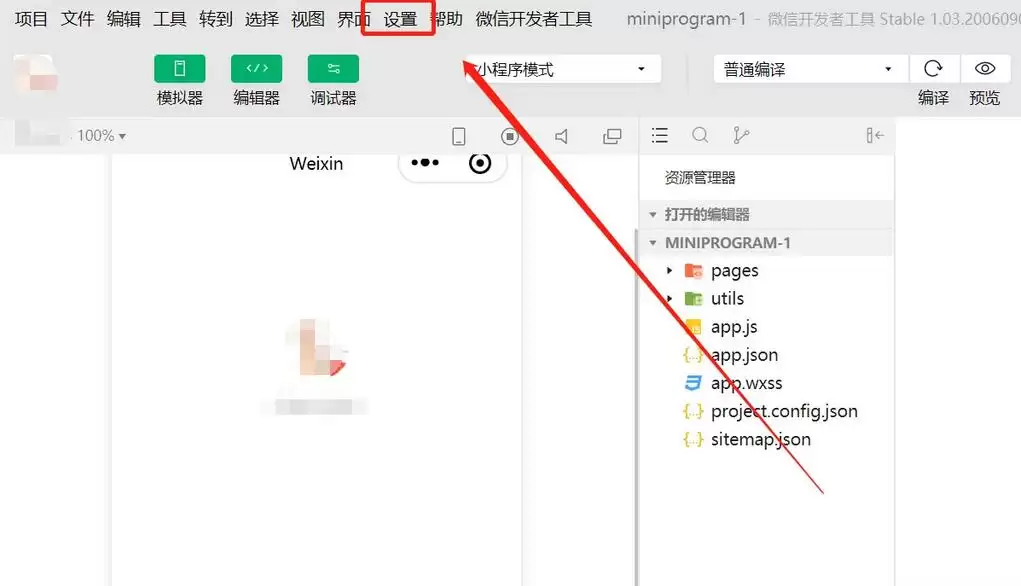
Task: Click the 编译 compile refresh icon
Action: pos(933,68)
